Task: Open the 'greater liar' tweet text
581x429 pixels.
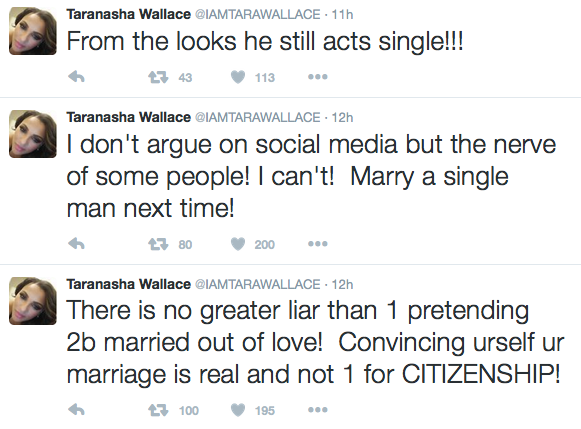Action: (315, 342)
